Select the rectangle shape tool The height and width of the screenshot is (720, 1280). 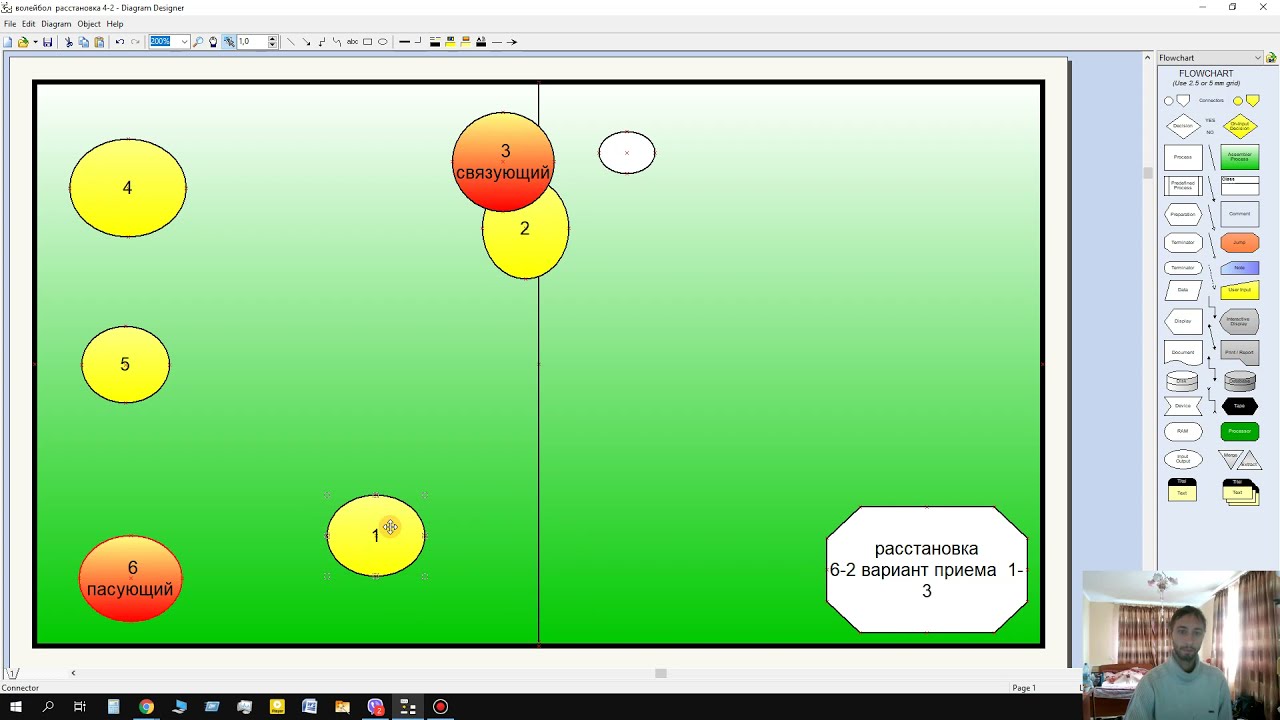click(367, 42)
